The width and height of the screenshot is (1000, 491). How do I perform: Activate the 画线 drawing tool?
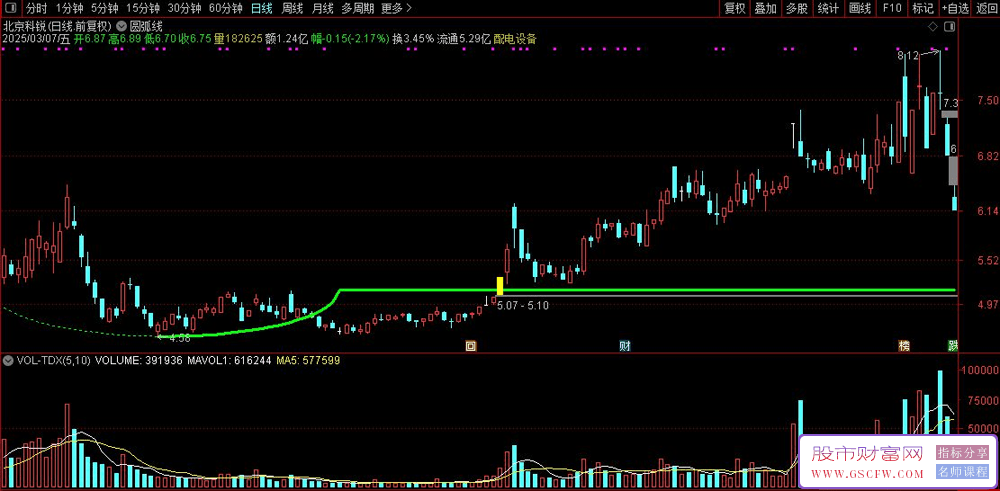click(x=860, y=8)
